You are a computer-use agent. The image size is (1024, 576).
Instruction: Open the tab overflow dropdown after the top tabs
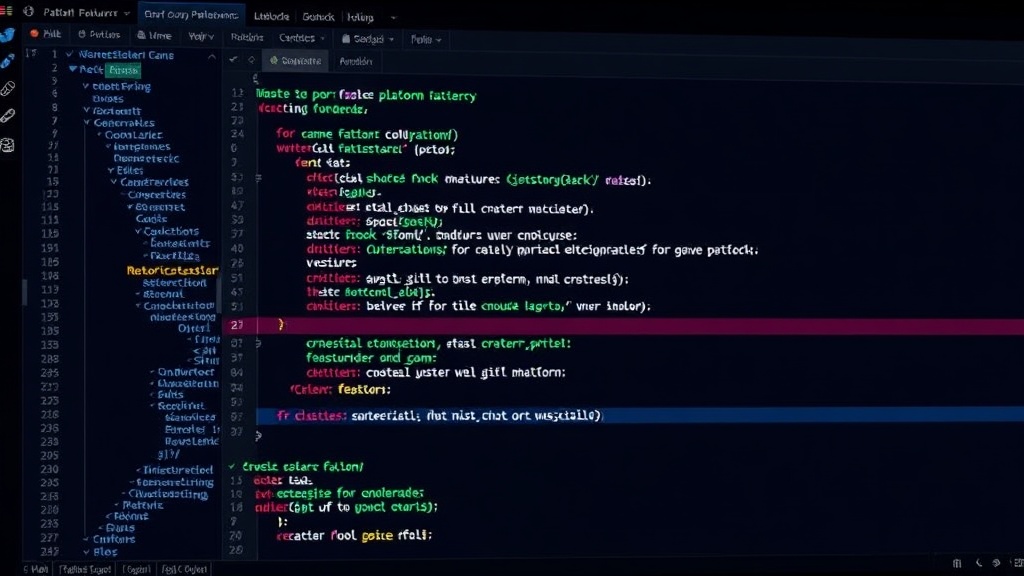393,18
